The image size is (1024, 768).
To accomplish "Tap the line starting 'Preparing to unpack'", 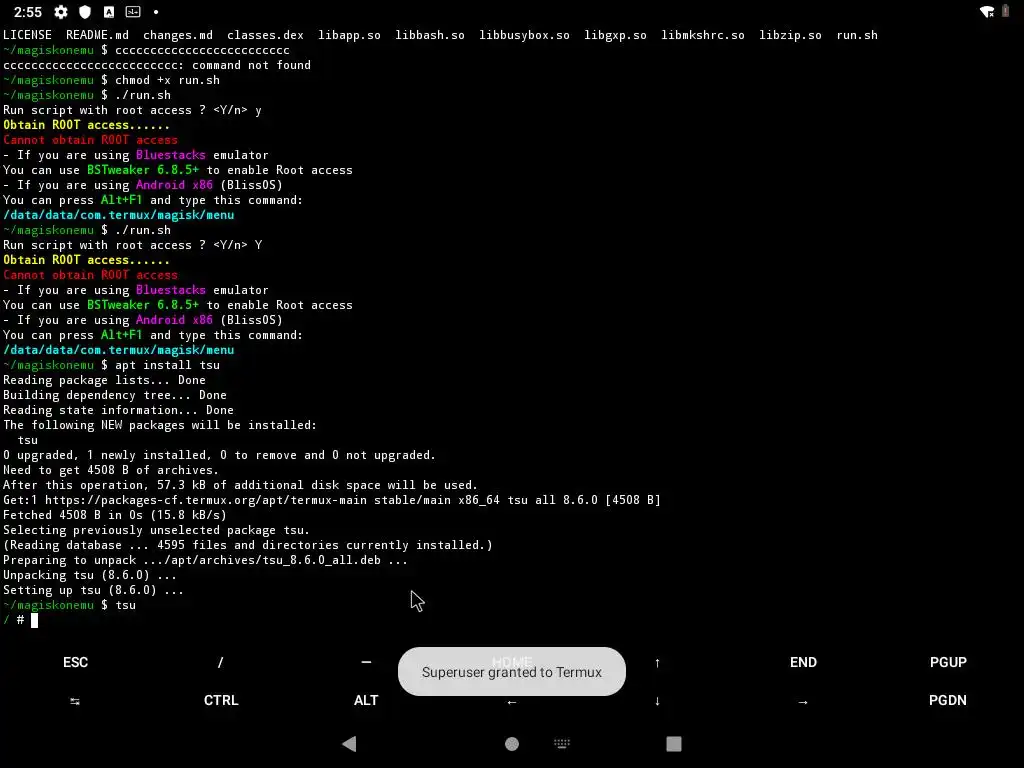I will (x=205, y=560).
